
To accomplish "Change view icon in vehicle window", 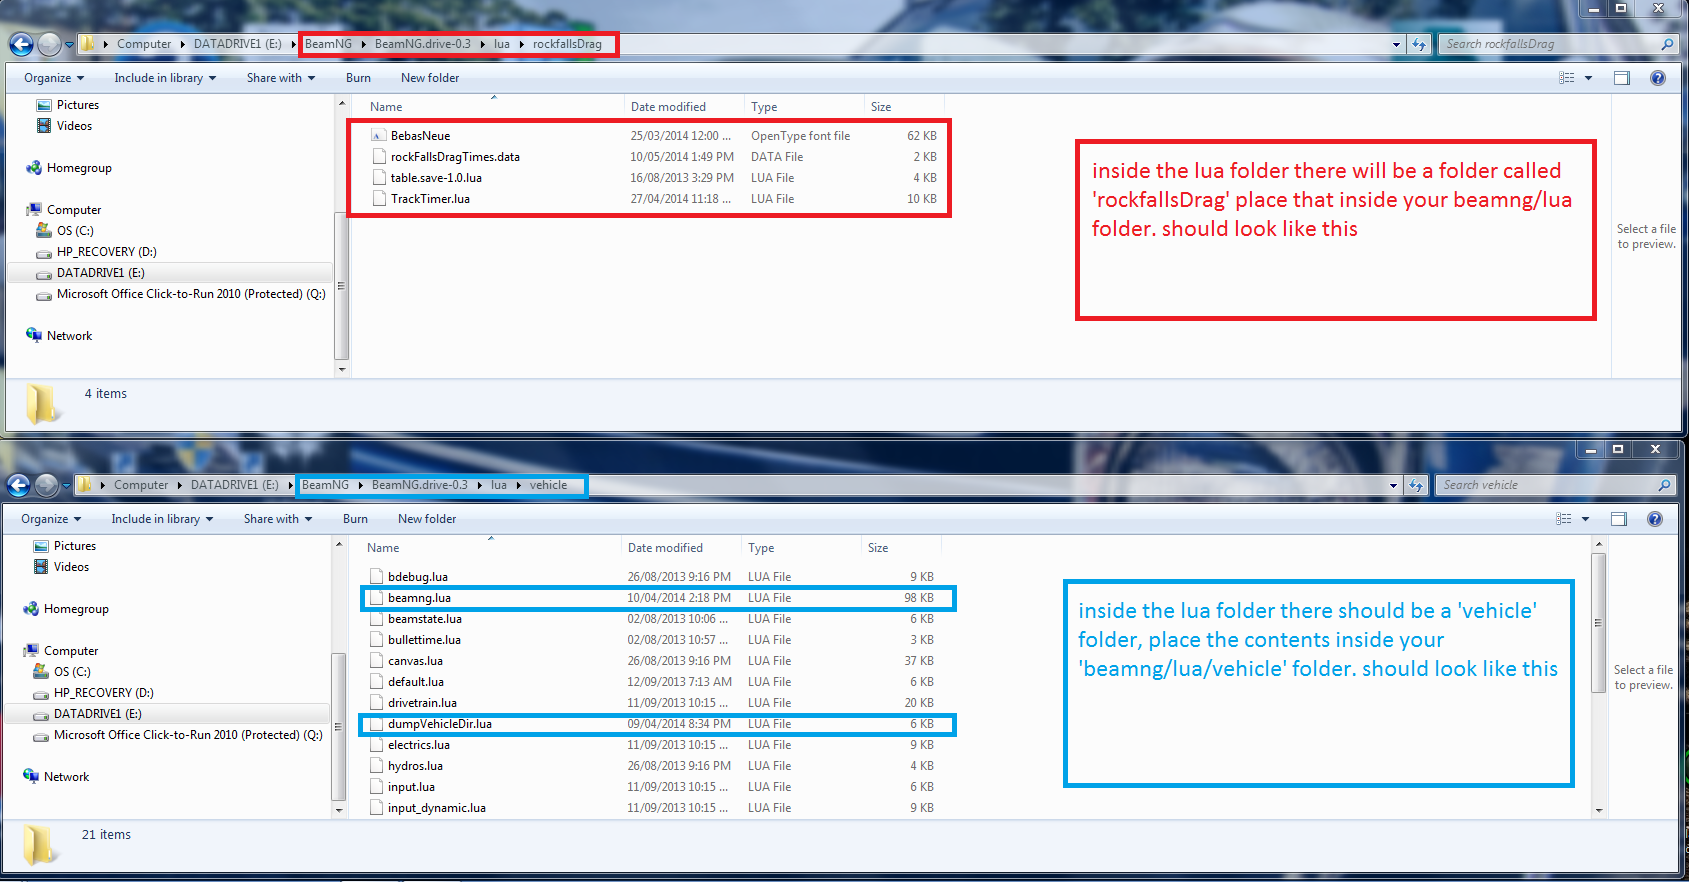I will pos(1564,519).
